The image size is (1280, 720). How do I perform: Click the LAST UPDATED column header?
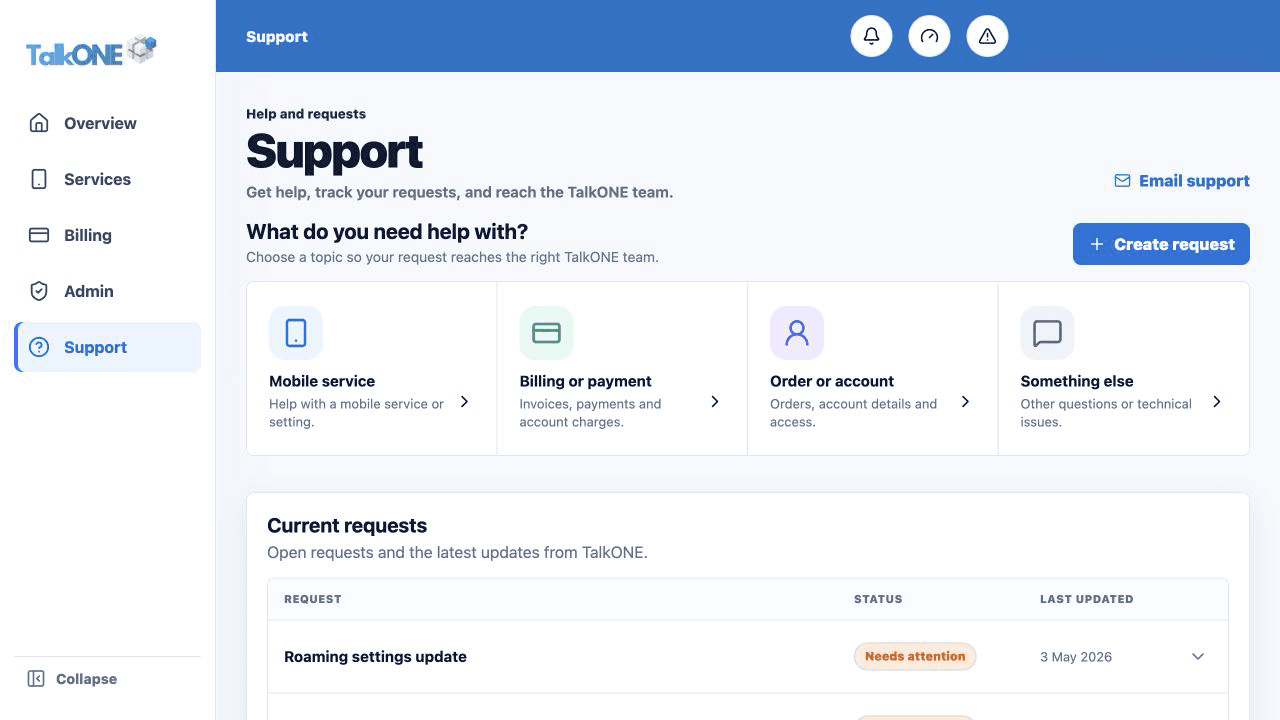1087,599
